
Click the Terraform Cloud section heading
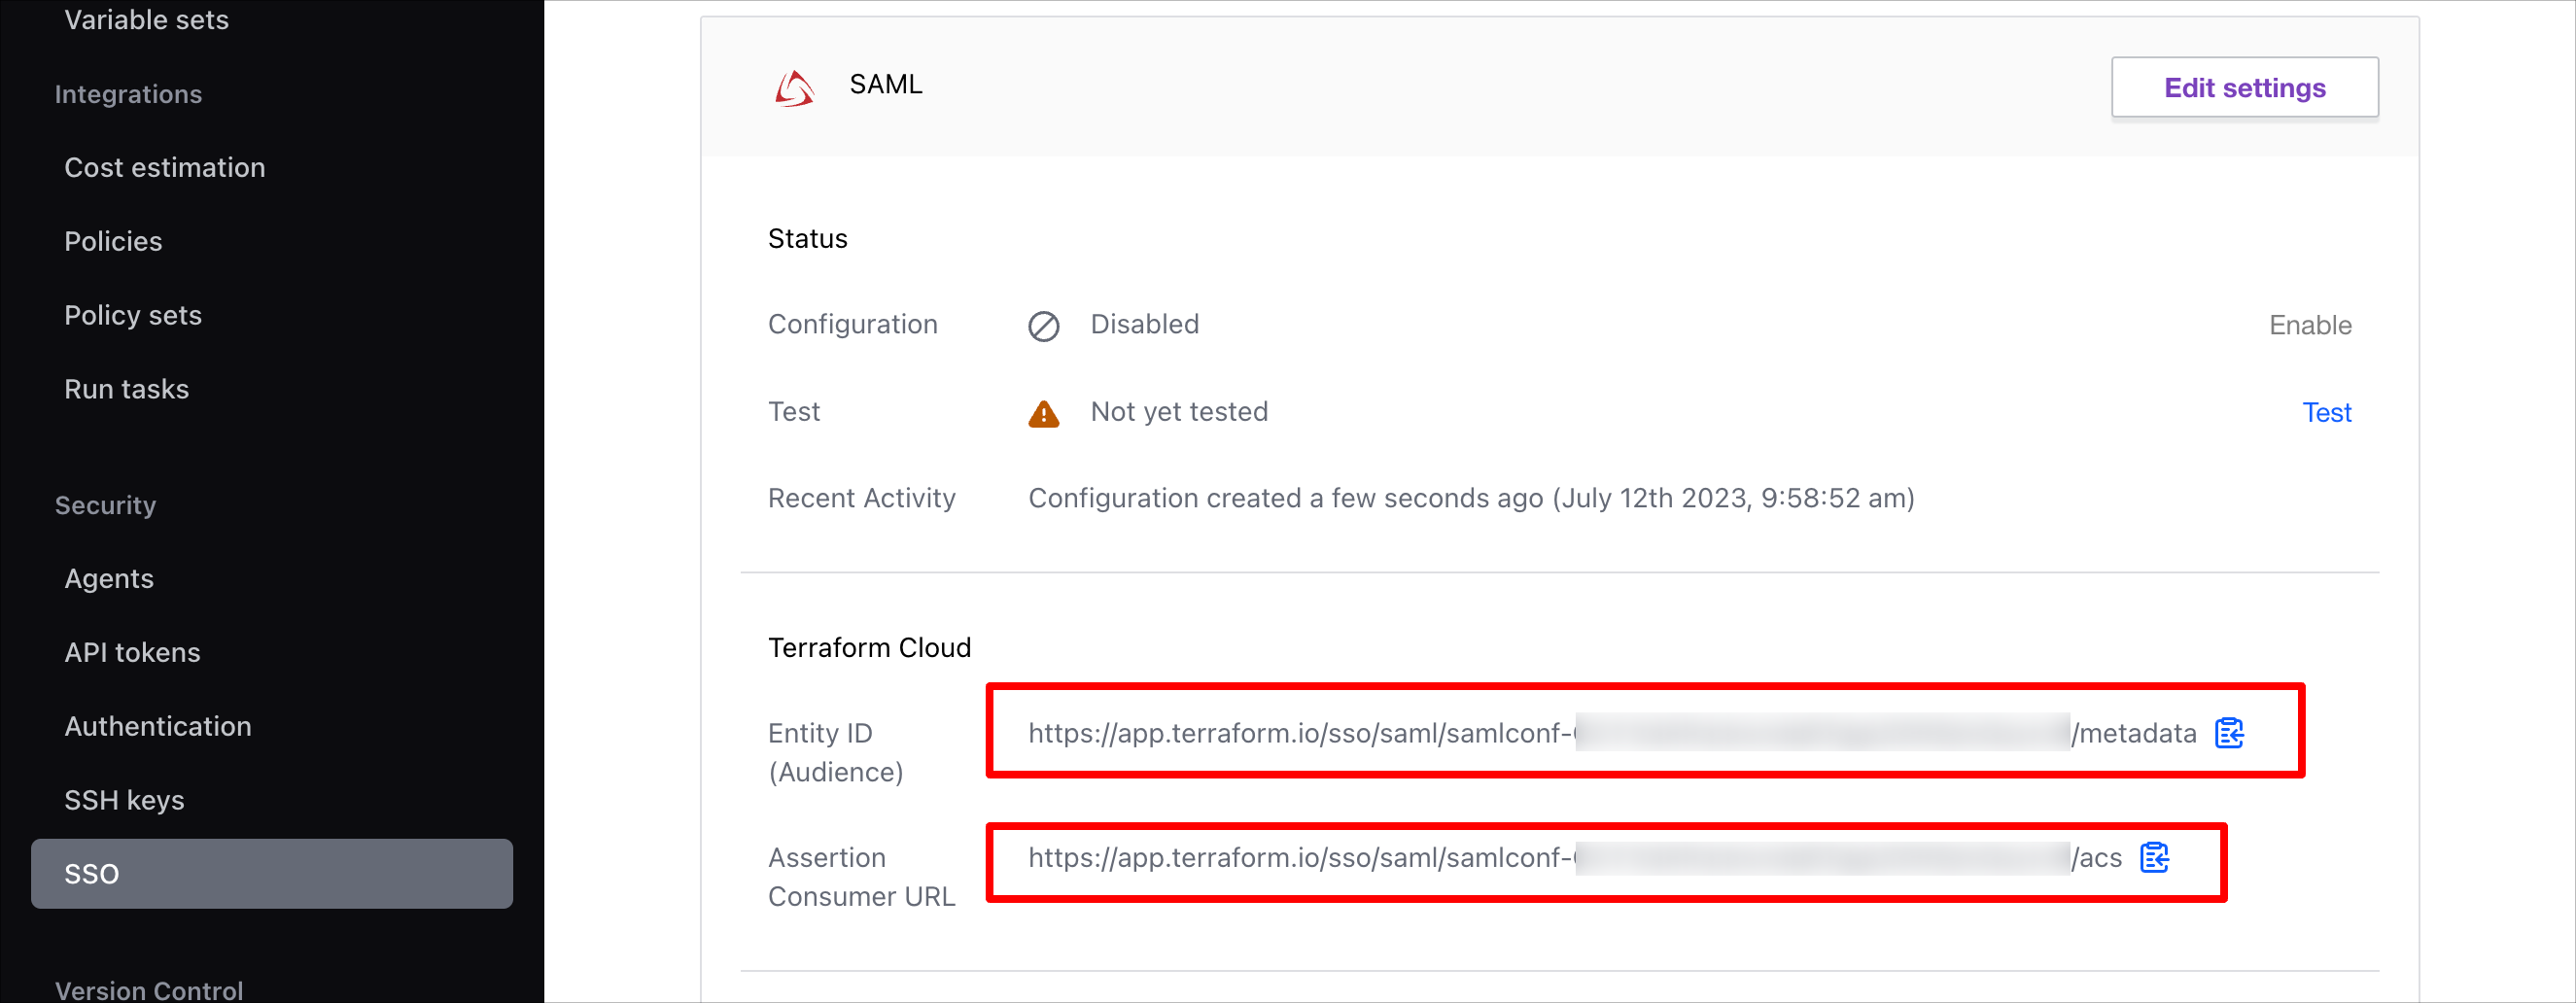click(x=869, y=647)
